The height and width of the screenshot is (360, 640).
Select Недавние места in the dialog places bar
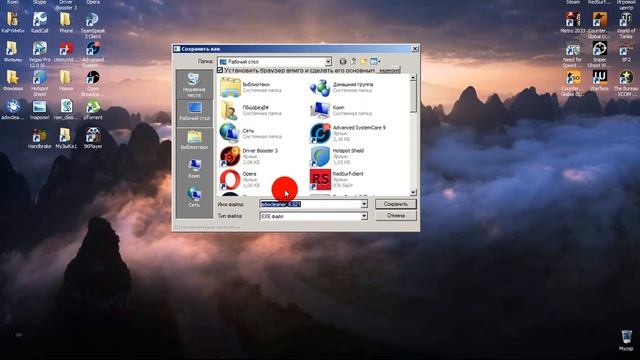click(x=194, y=85)
